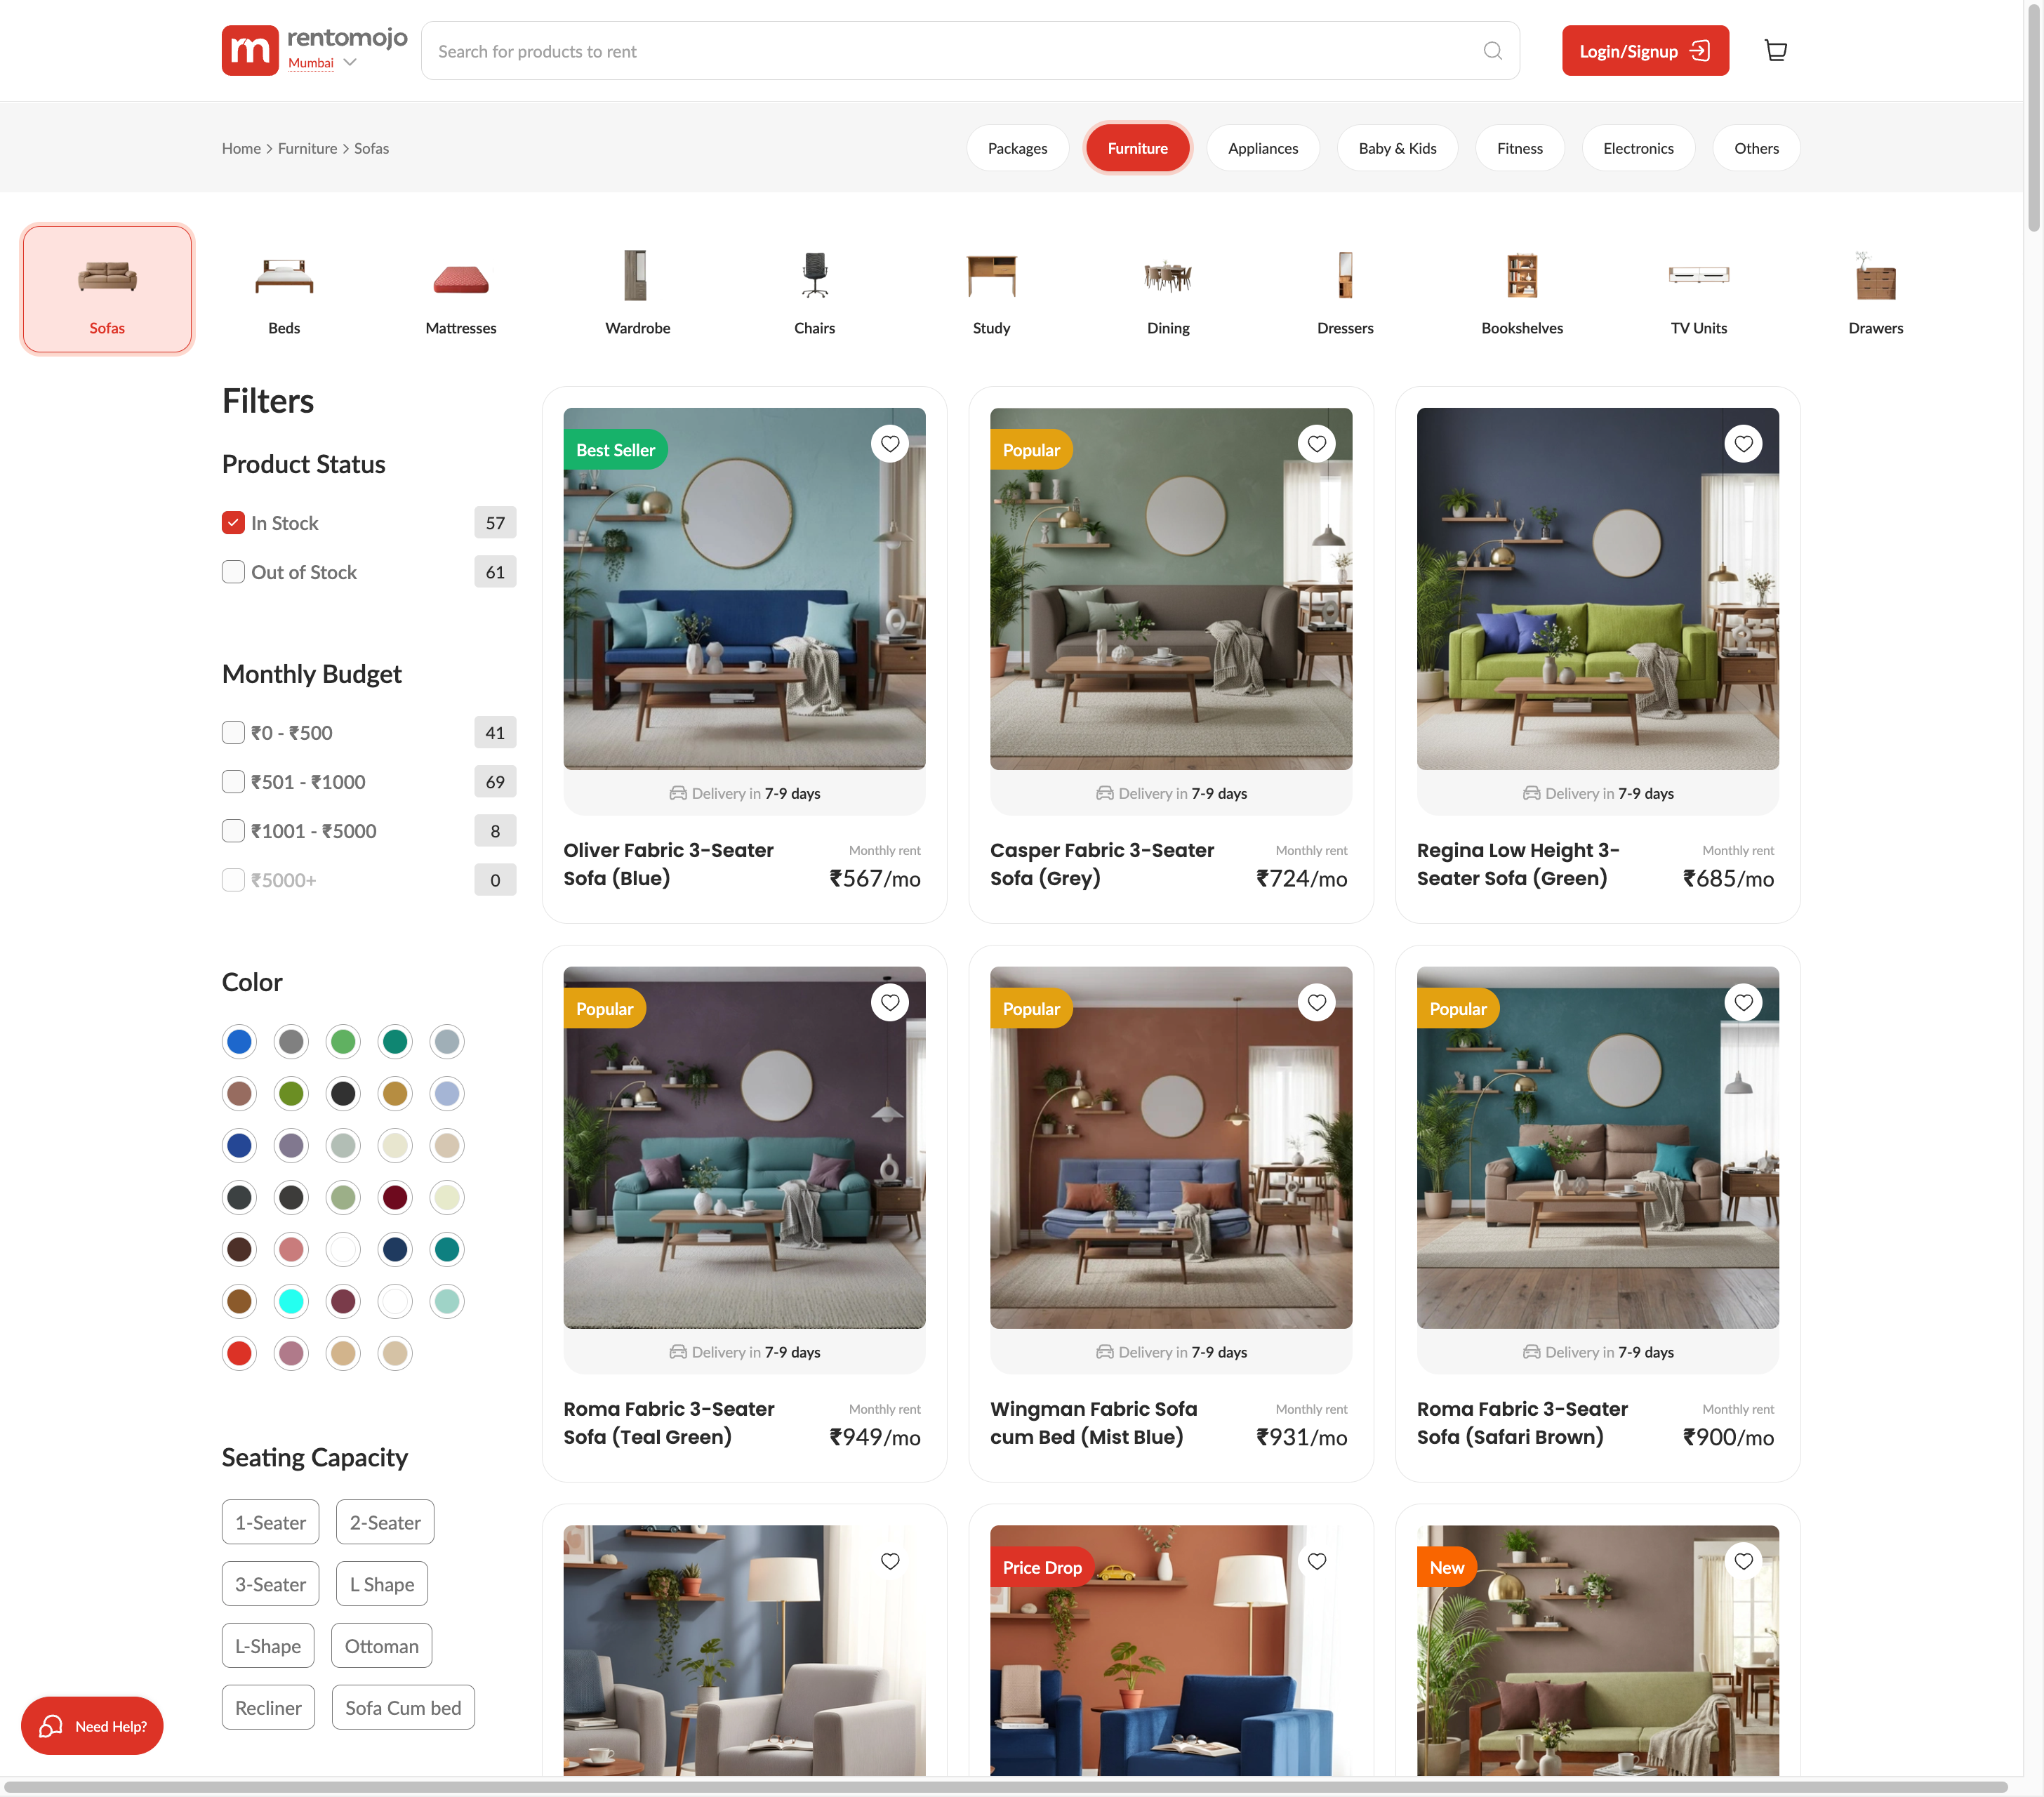Screen dimensions: 2044x1797
Task: Toggle the L-Shape capacity filter
Action: point(268,1646)
